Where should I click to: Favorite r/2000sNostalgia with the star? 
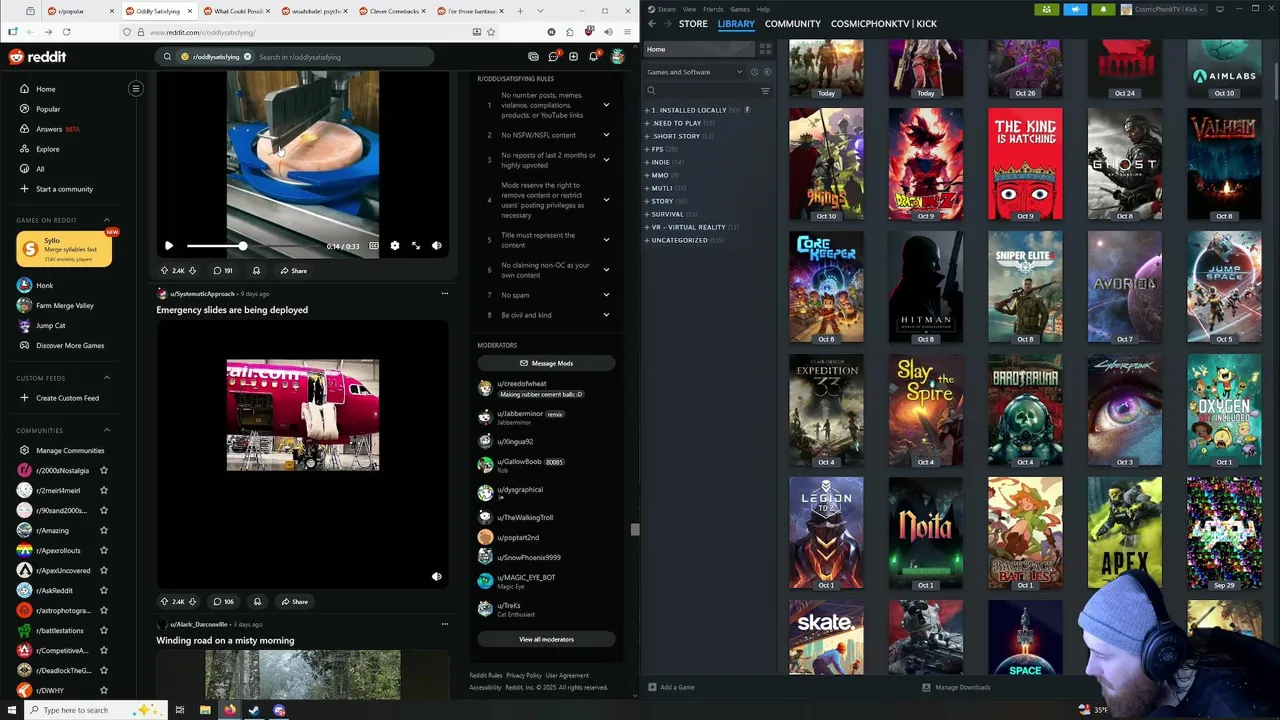(x=104, y=471)
